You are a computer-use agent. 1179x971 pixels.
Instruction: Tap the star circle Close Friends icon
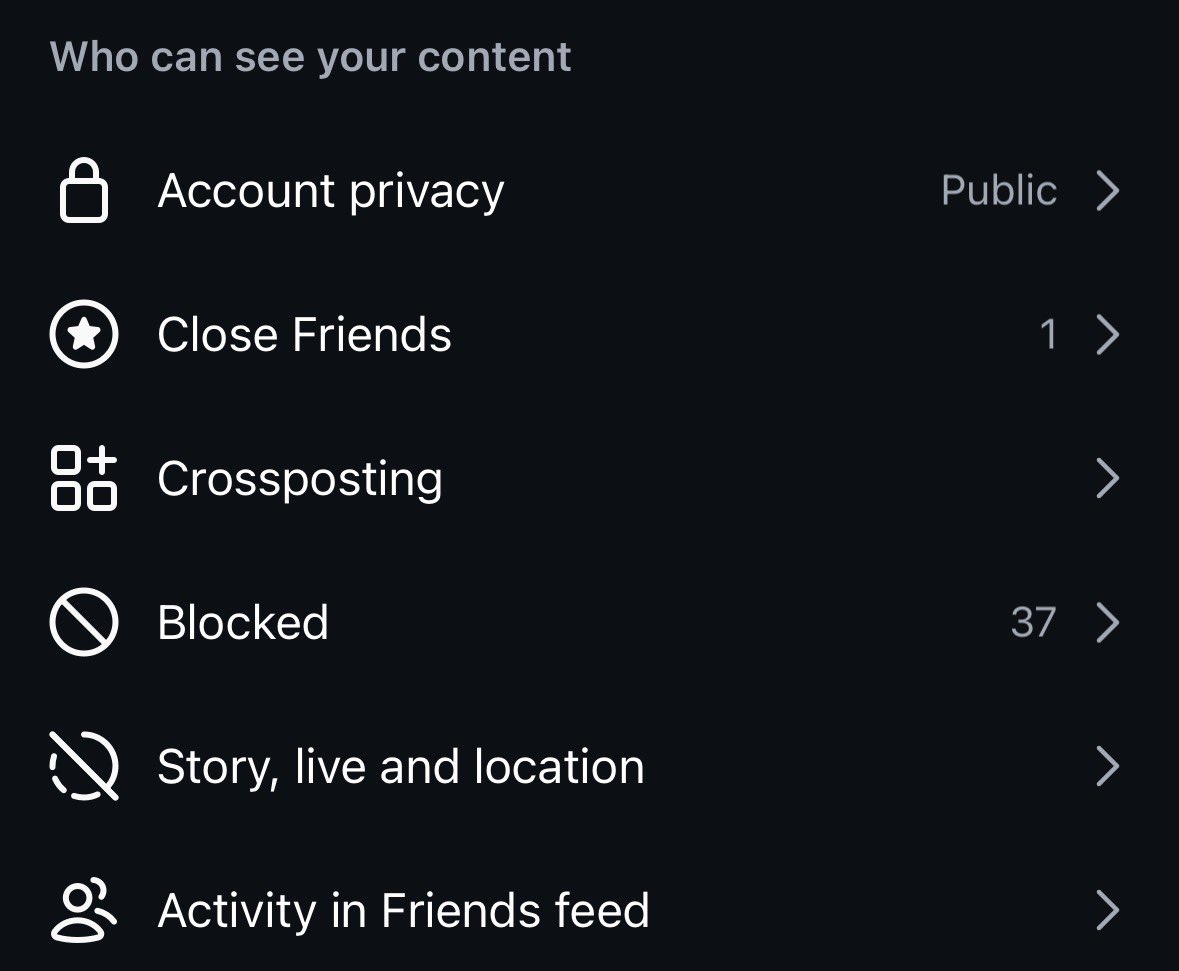point(83,334)
